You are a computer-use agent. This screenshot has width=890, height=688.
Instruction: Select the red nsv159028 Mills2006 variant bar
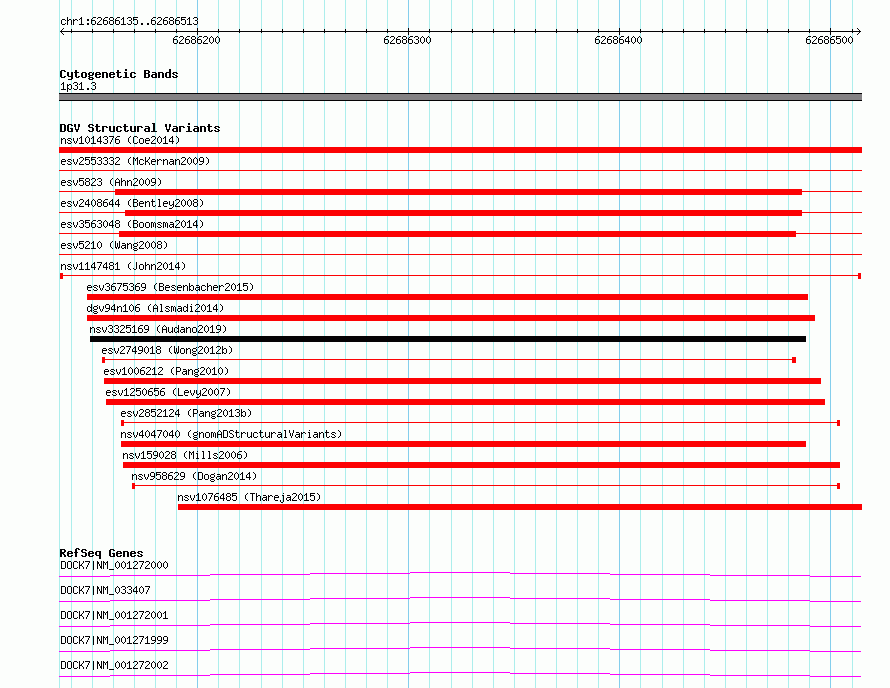click(481, 465)
